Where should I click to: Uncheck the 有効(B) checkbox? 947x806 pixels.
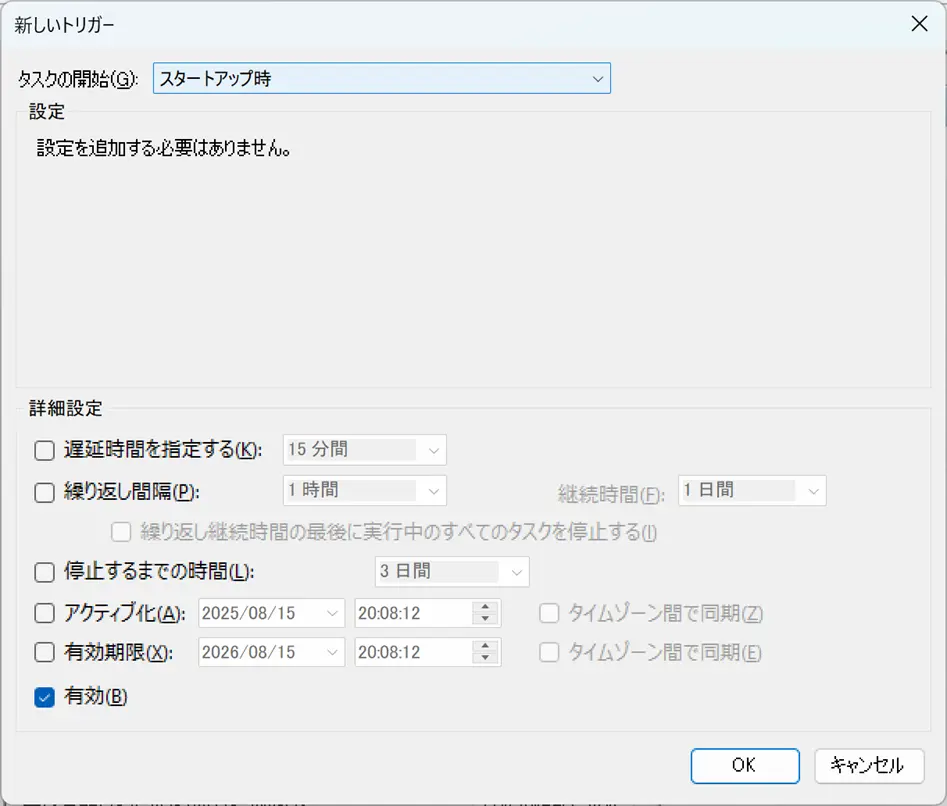pos(45,697)
